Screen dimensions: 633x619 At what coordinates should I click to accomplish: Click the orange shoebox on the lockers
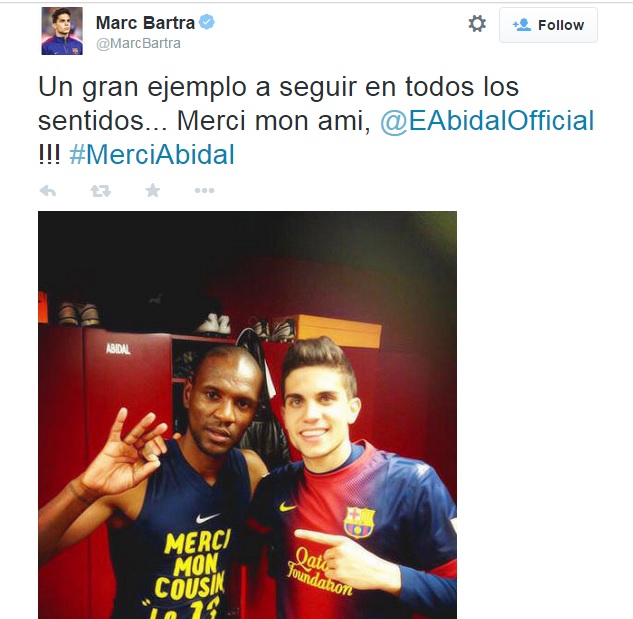coord(338,331)
